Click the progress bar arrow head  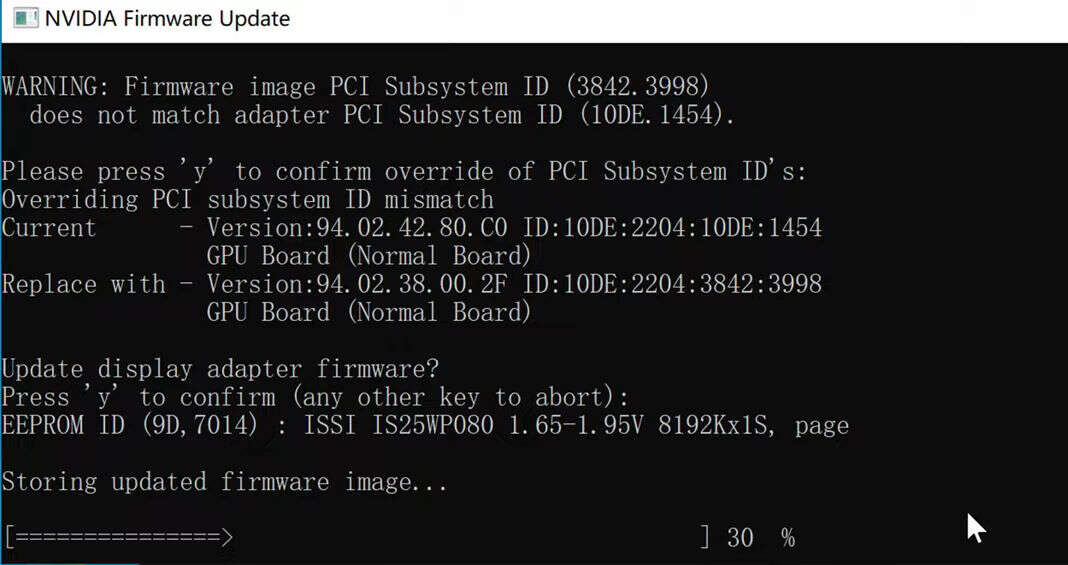tap(226, 539)
